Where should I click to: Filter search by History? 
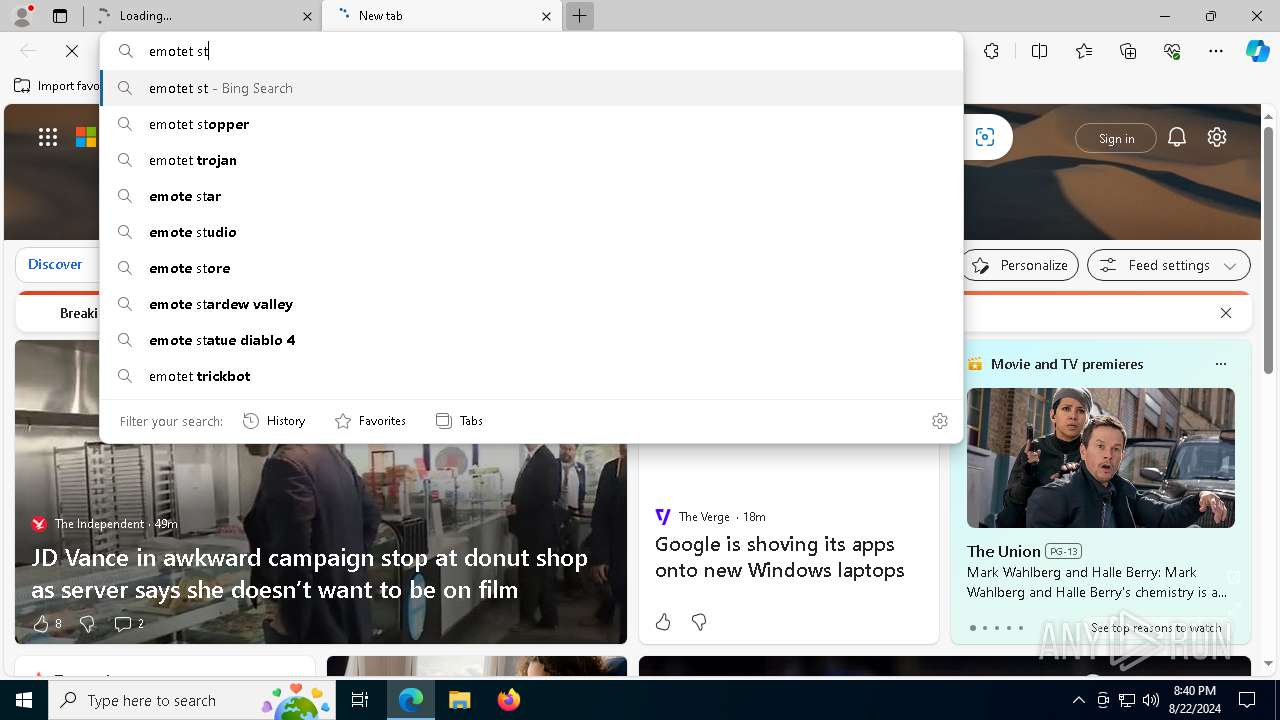(x=274, y=421)
